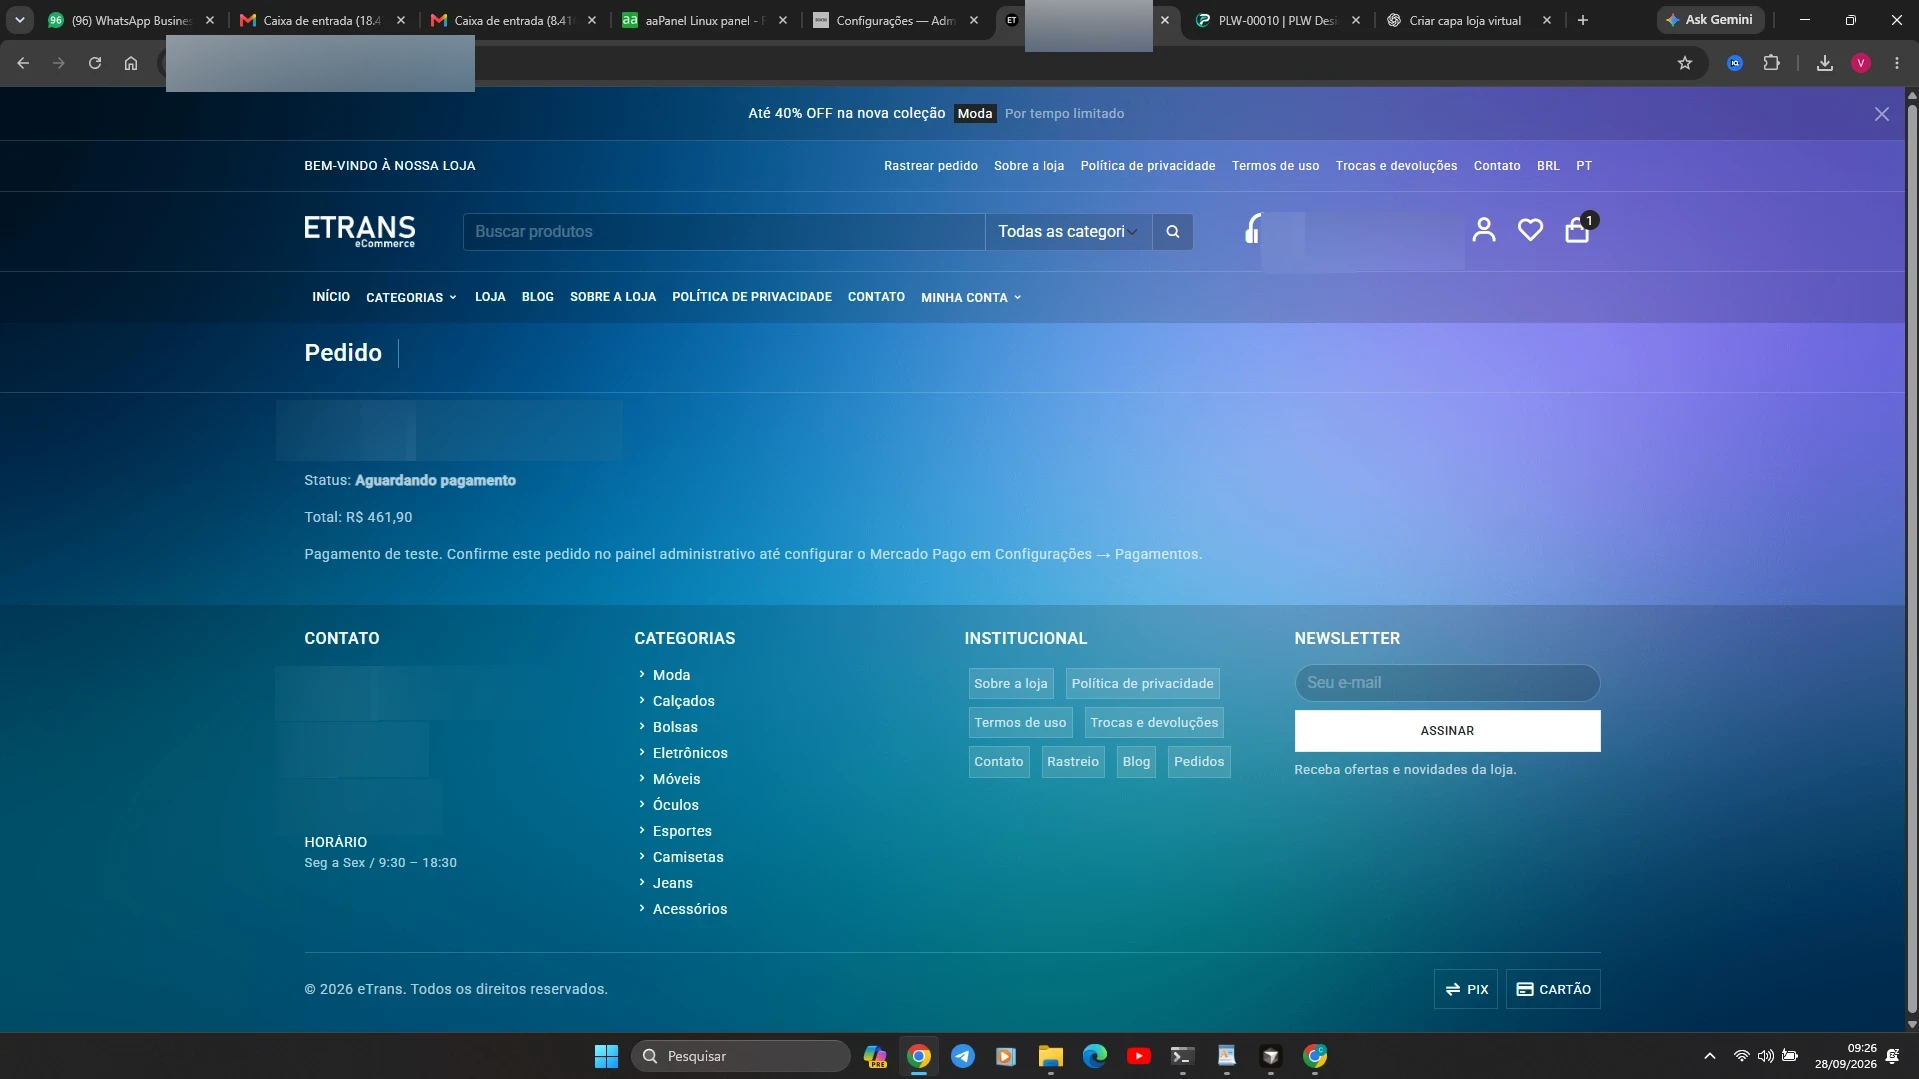Bookmark this page with star icon

pyautogui.click(x=1685, y=63)
